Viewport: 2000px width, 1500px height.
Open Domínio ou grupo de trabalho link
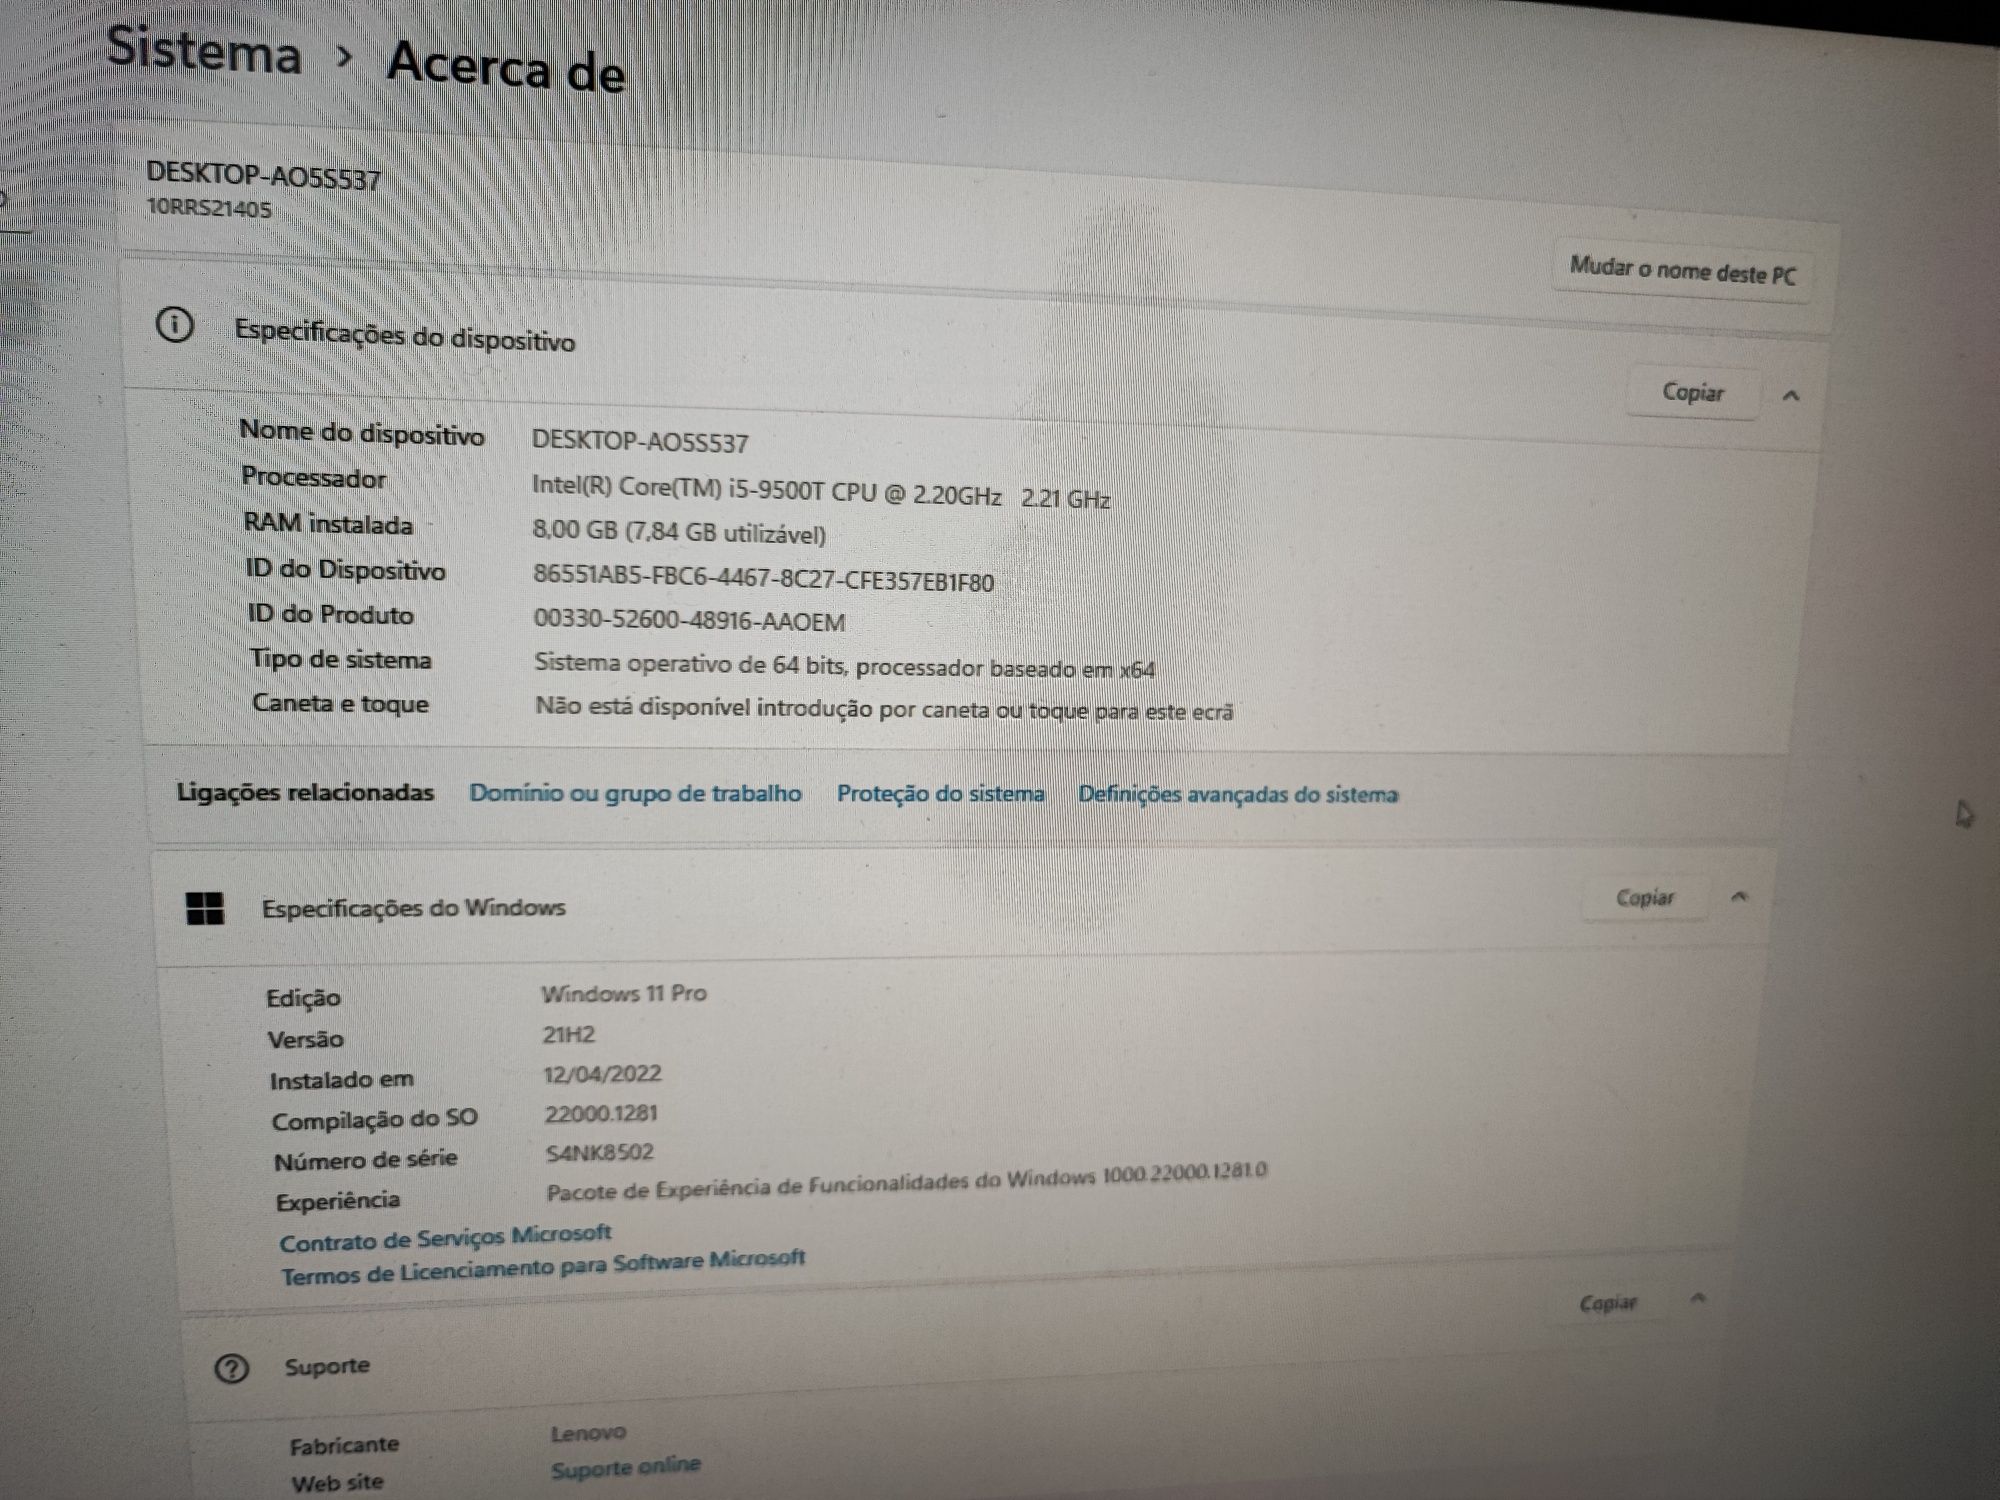[x=635, y=793]
